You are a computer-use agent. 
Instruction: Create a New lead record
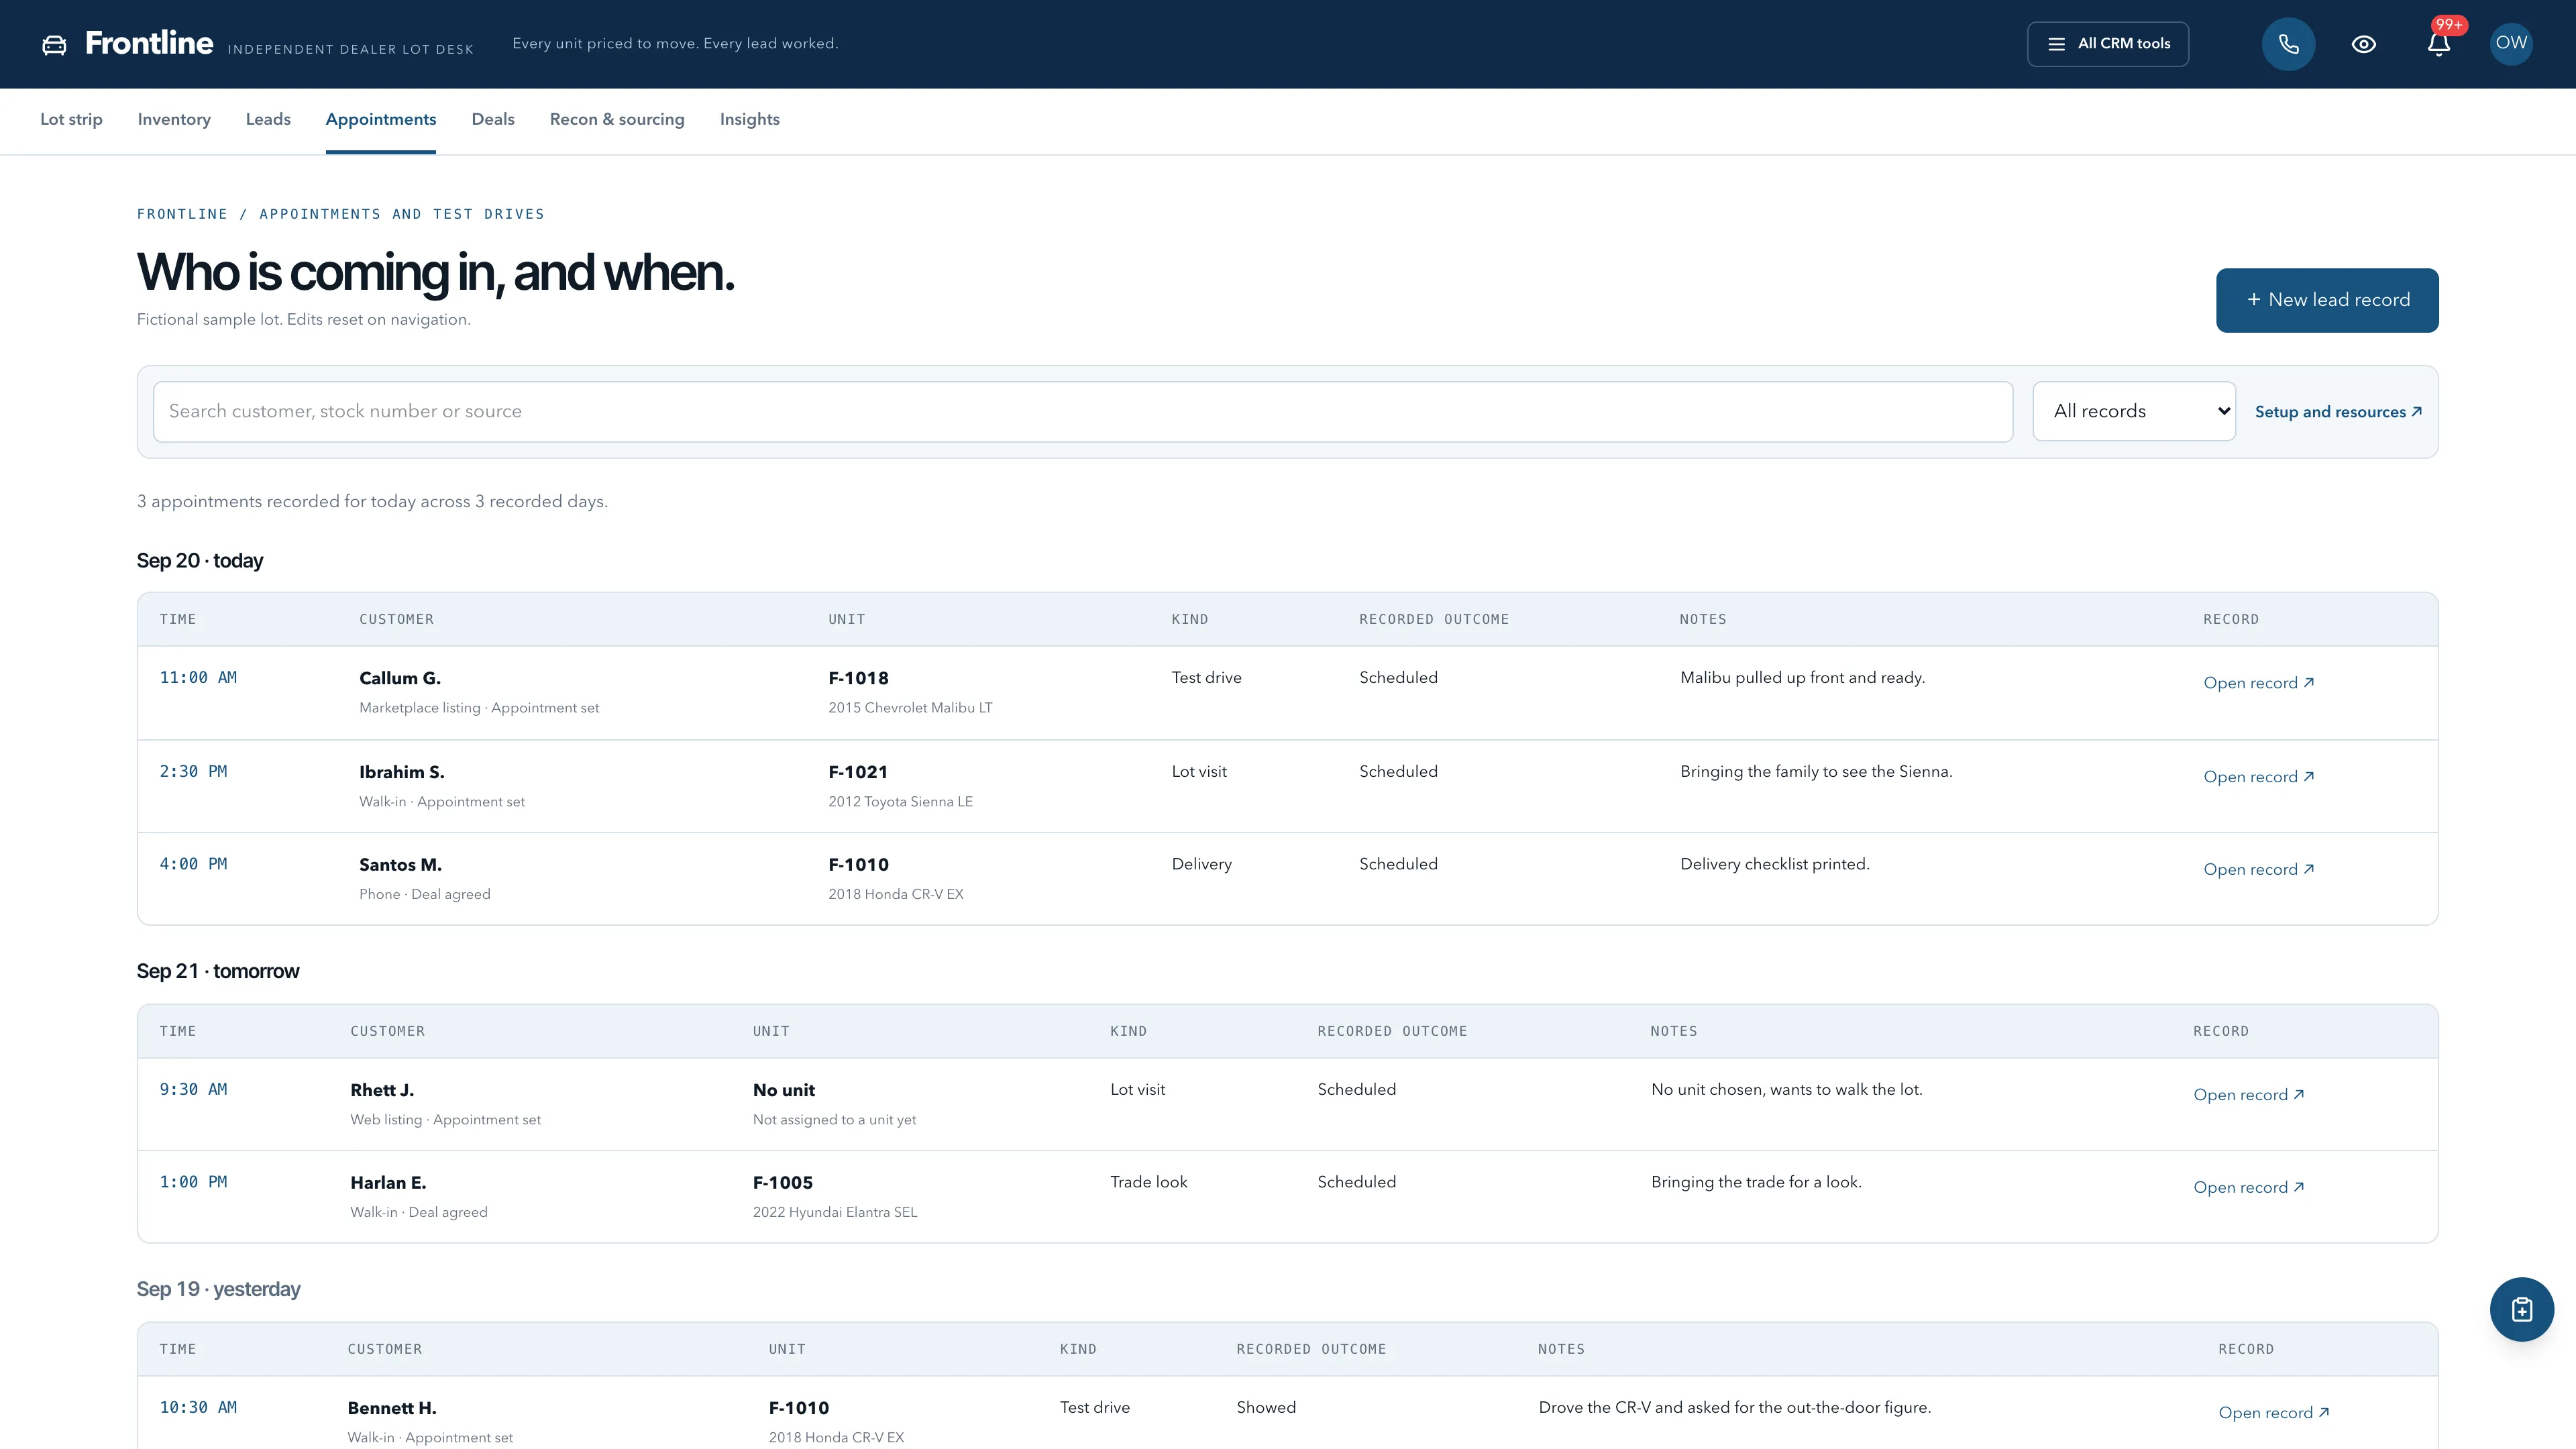coord(2326,300)
